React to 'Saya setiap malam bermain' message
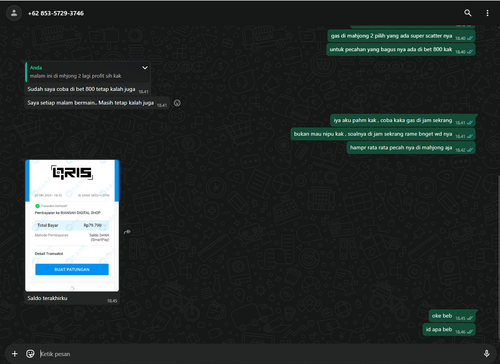The width and height of the screenshot is (500, 364). (177, 103)
